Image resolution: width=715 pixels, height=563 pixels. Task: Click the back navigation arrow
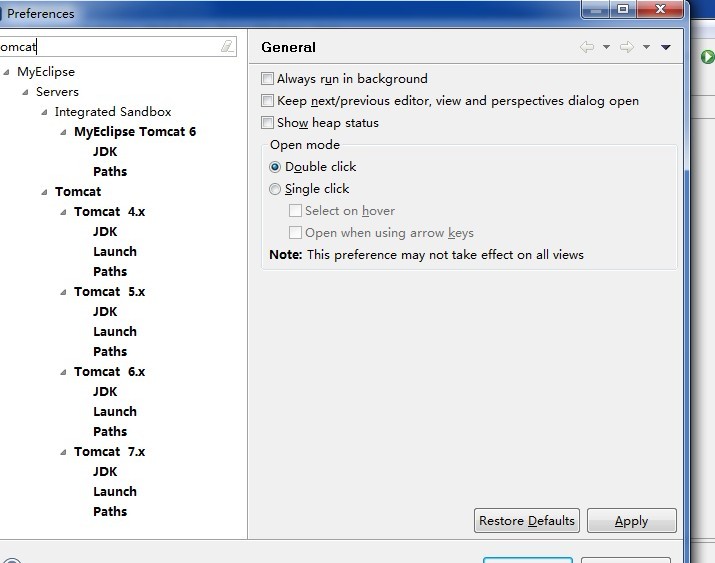click(x=587, y=47)
